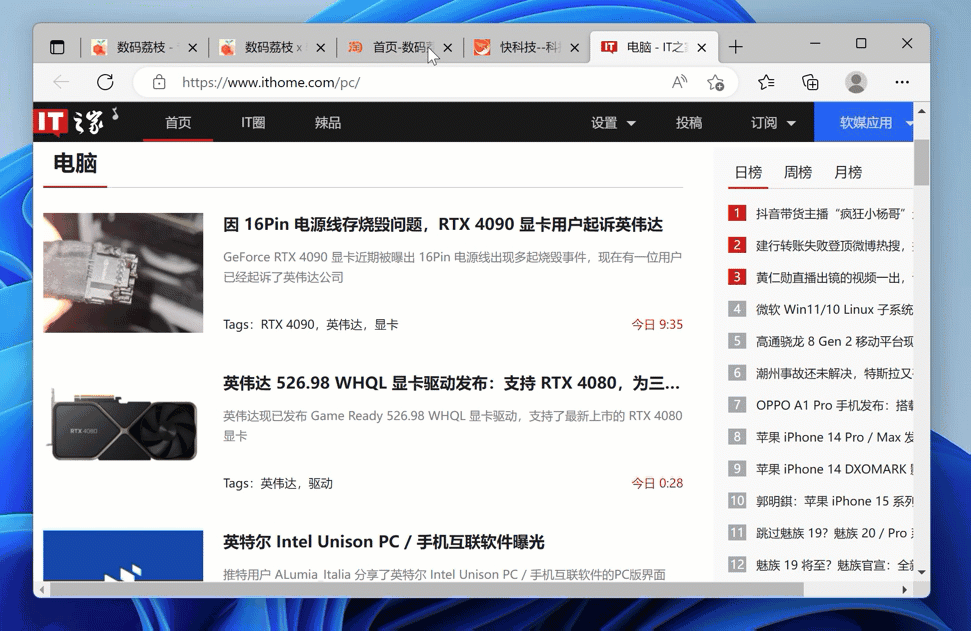Screen dimensions: 971x631
Task: View site information lock icon
Action: click(159, 82)
